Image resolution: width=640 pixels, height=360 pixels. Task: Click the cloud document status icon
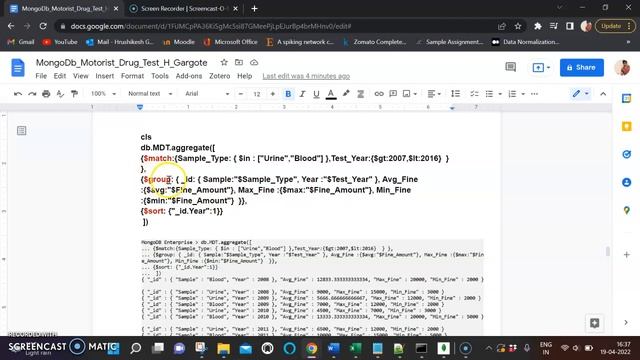pos(254,62)
